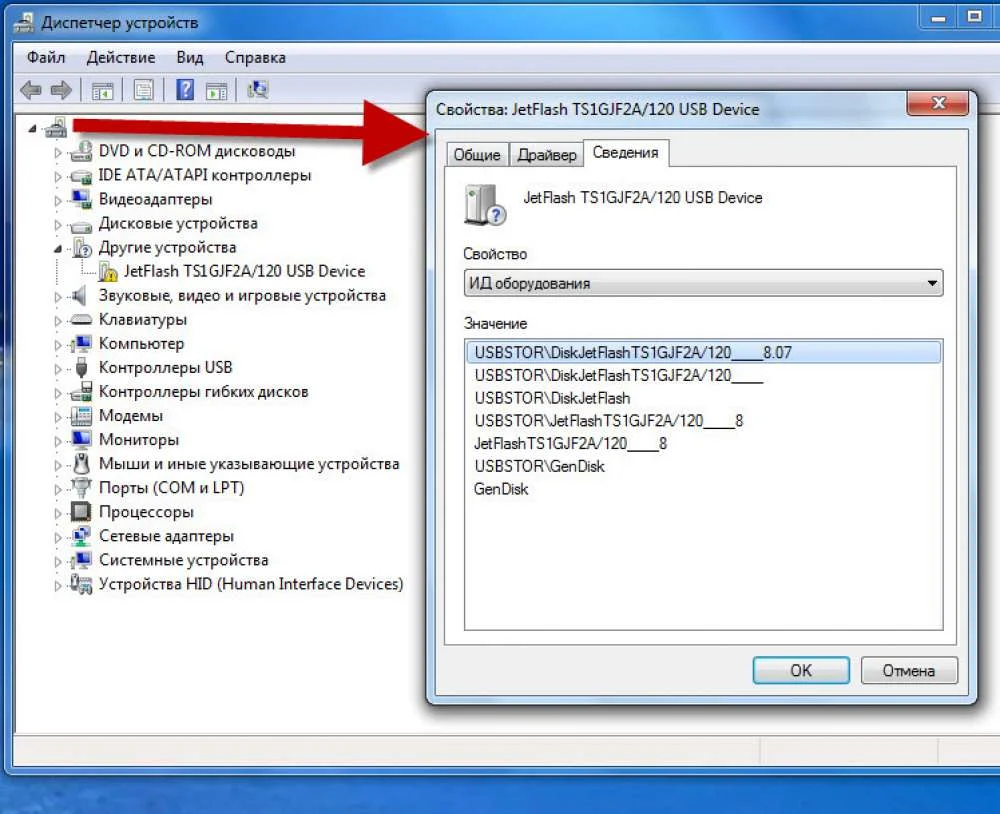
Task: Switch to the Драйвер tab
Action: [x=547, y=155]
